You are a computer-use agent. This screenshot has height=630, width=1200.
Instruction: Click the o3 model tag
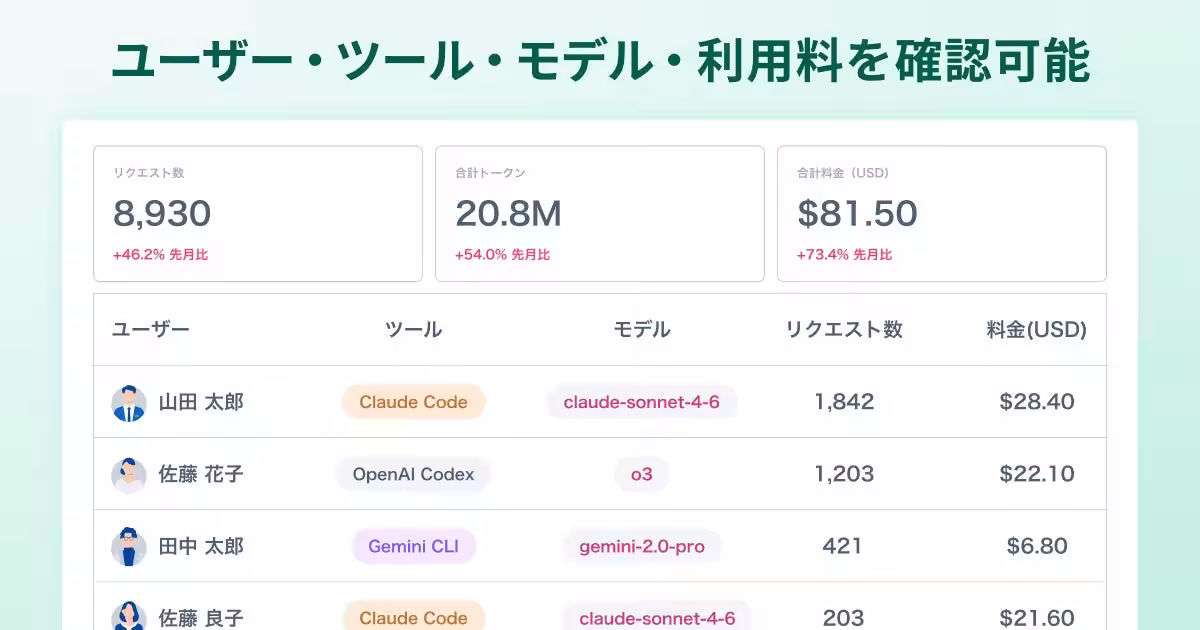642,474
